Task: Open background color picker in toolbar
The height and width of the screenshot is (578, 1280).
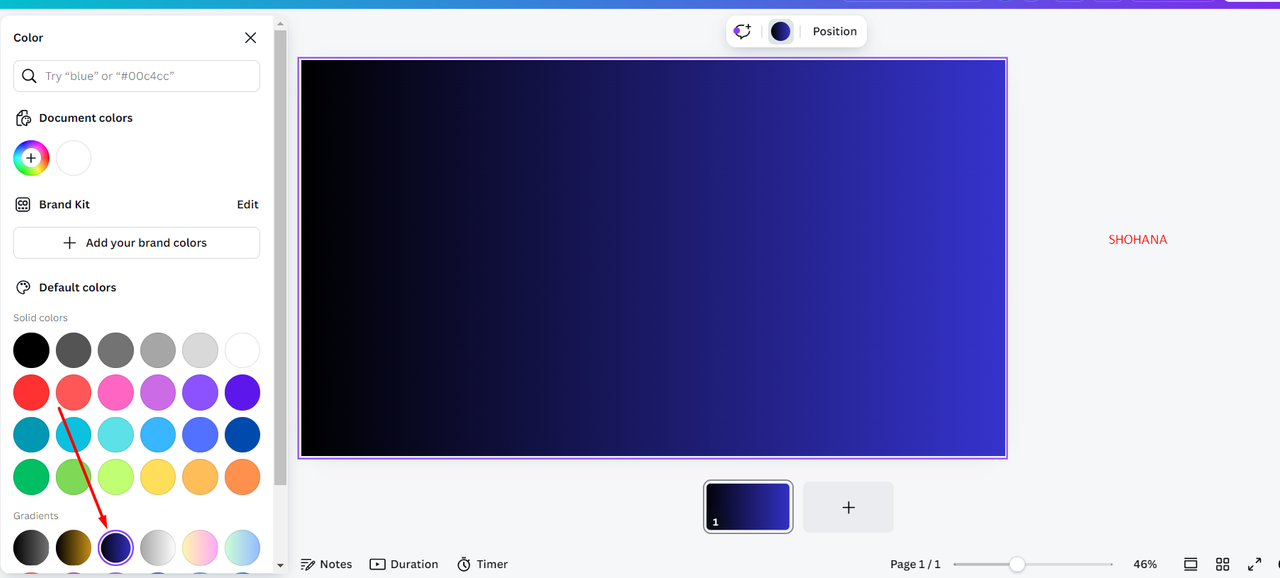Action: coord(781,31)
